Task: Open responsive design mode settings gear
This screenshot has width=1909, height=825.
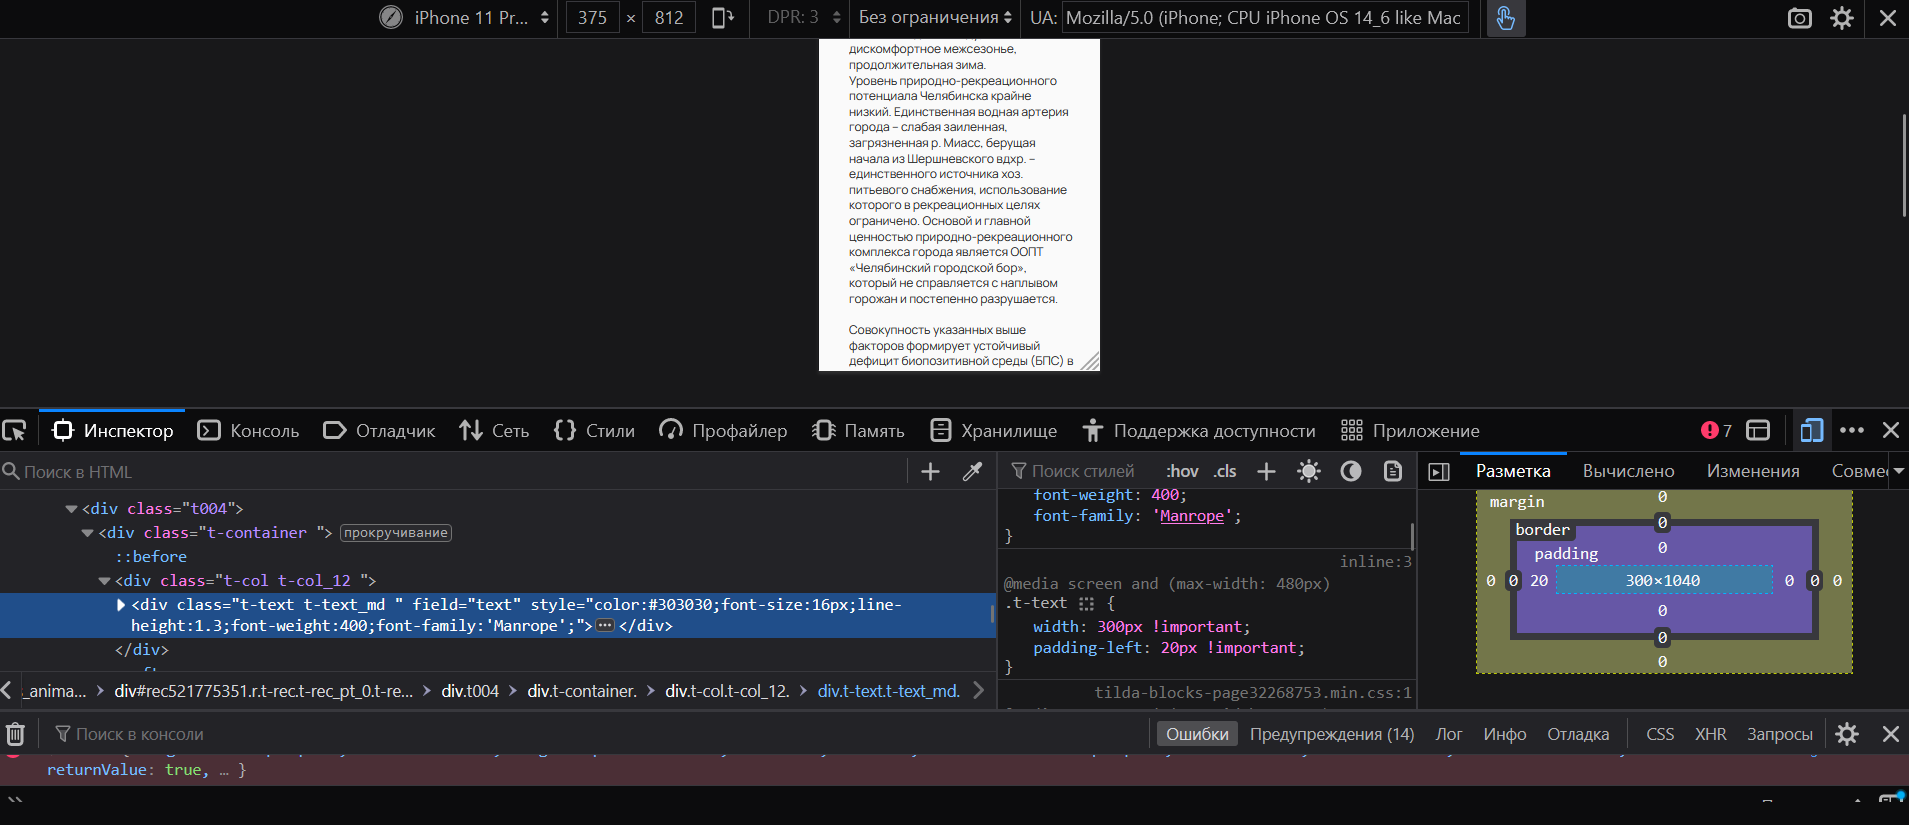Action: coord(1842,18)
